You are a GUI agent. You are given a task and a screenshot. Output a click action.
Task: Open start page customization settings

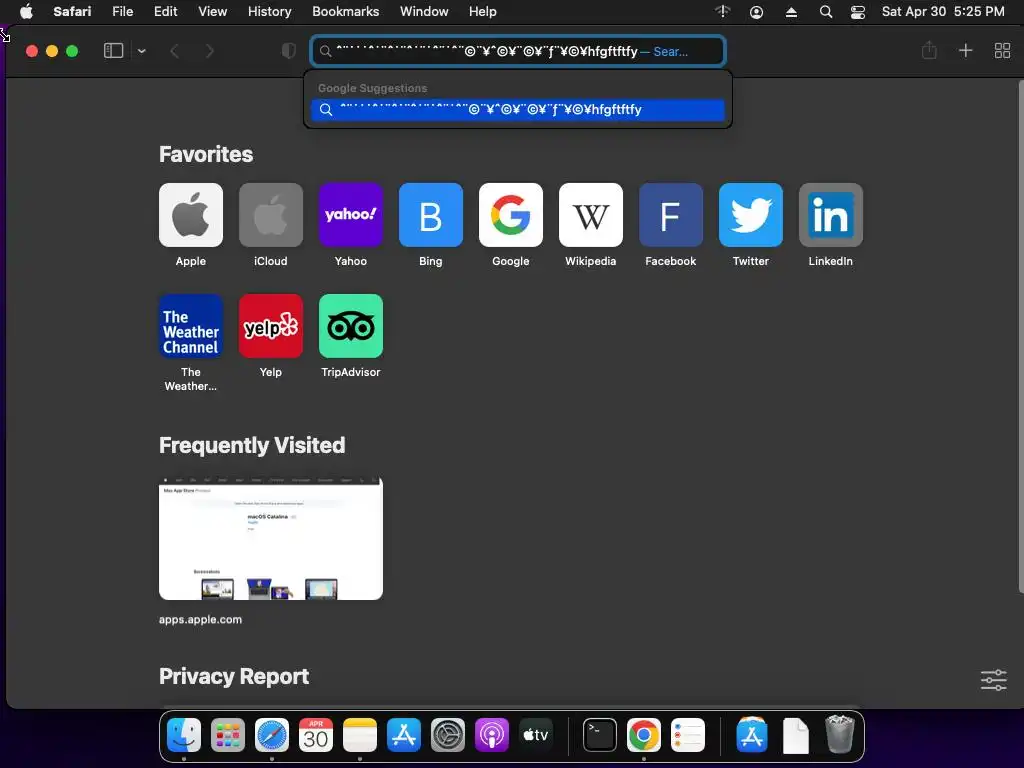point(993,680)
